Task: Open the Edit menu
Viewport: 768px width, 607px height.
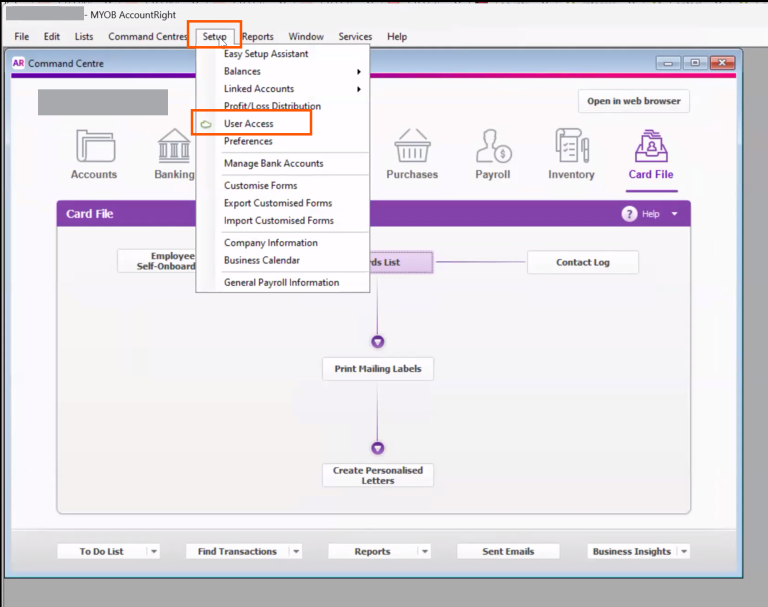Action: coord(51,37)
